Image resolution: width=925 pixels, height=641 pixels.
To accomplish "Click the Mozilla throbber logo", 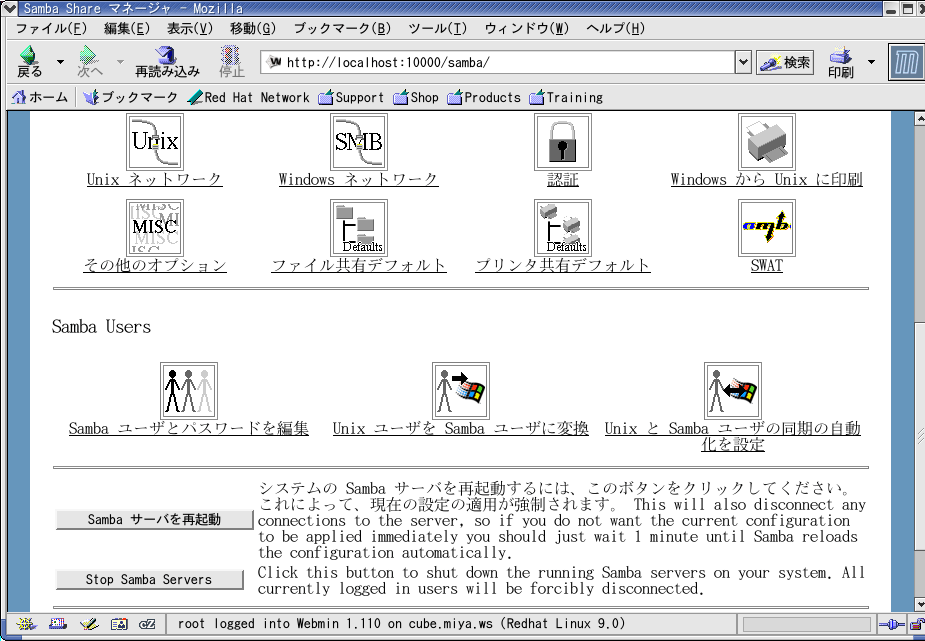I will [x=906, y=62].
